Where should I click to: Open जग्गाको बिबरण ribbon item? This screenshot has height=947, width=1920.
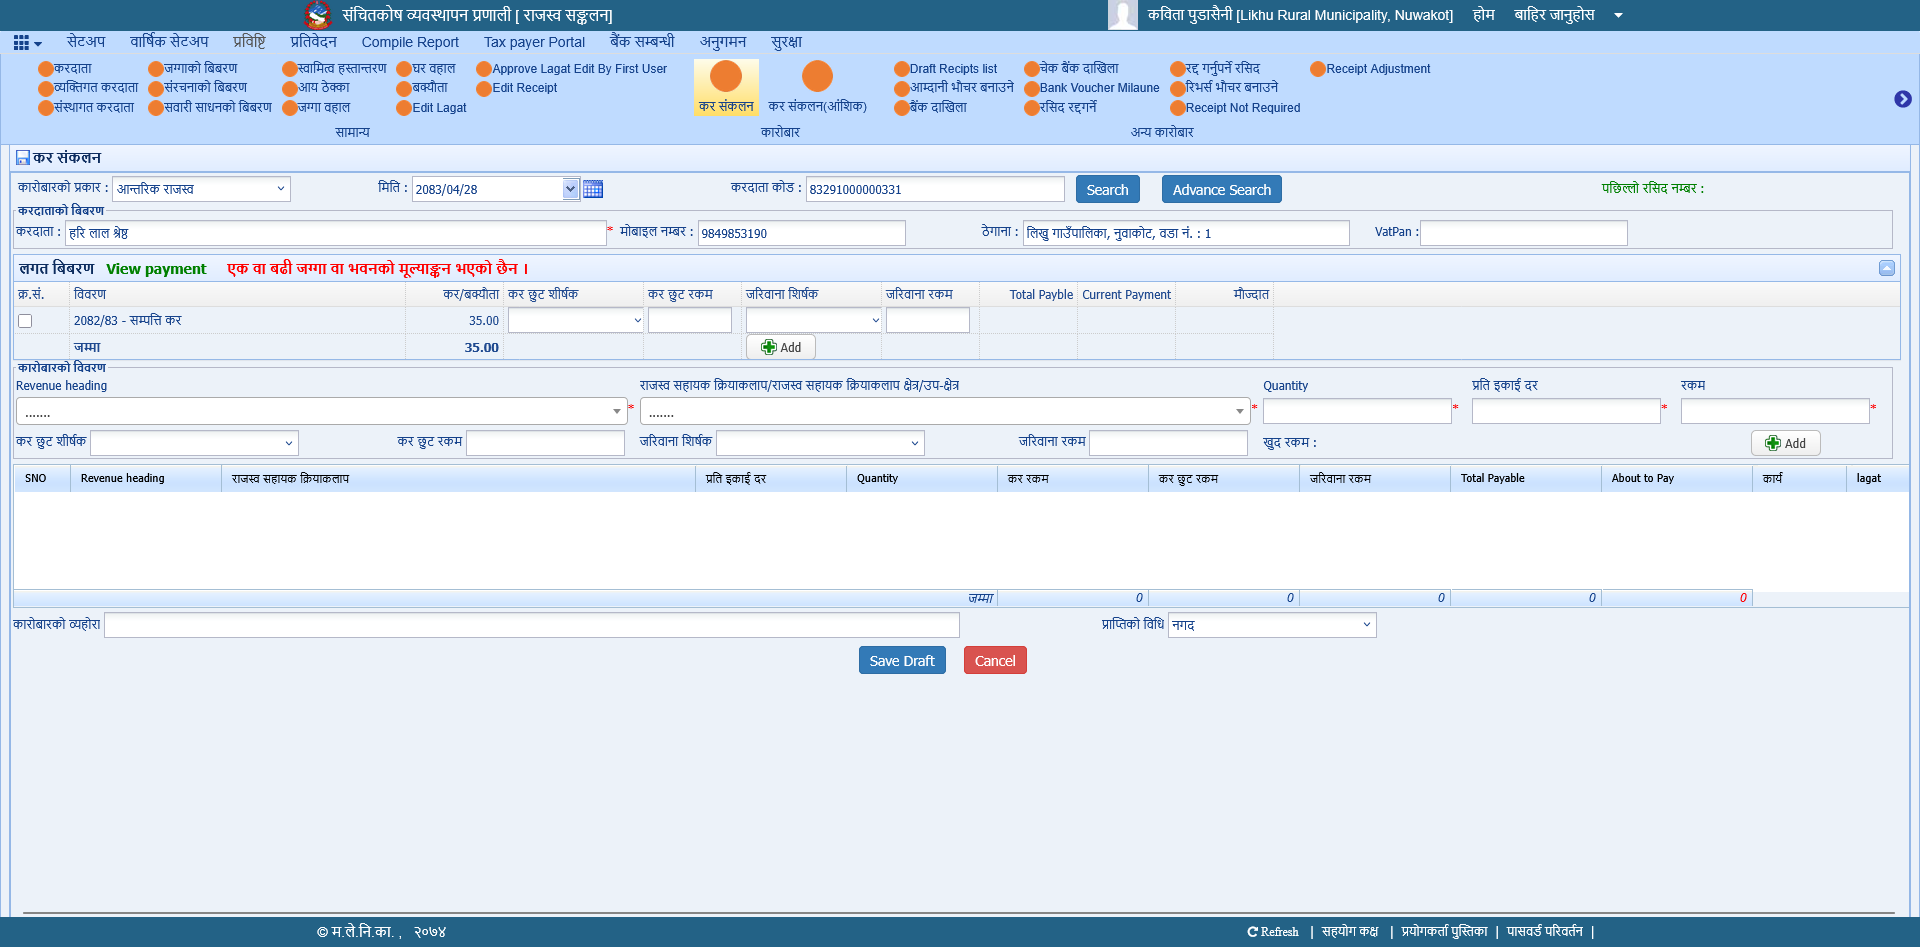[x=193, y=68]
